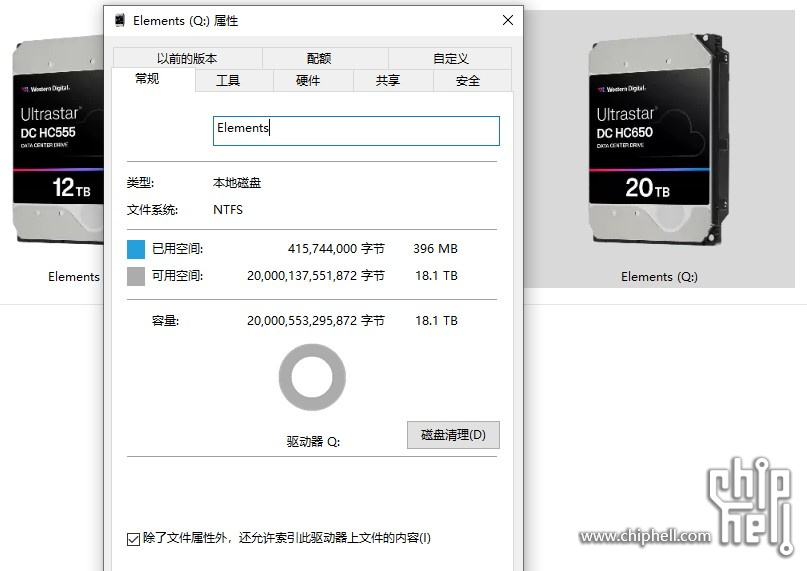This screenshot has height=571, width=807.
Task: Click the 文件系统 label
Action: 152,210
